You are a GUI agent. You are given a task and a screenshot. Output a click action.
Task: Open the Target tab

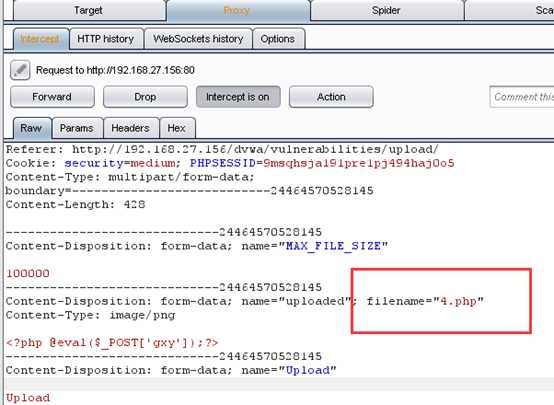point(89,11)
